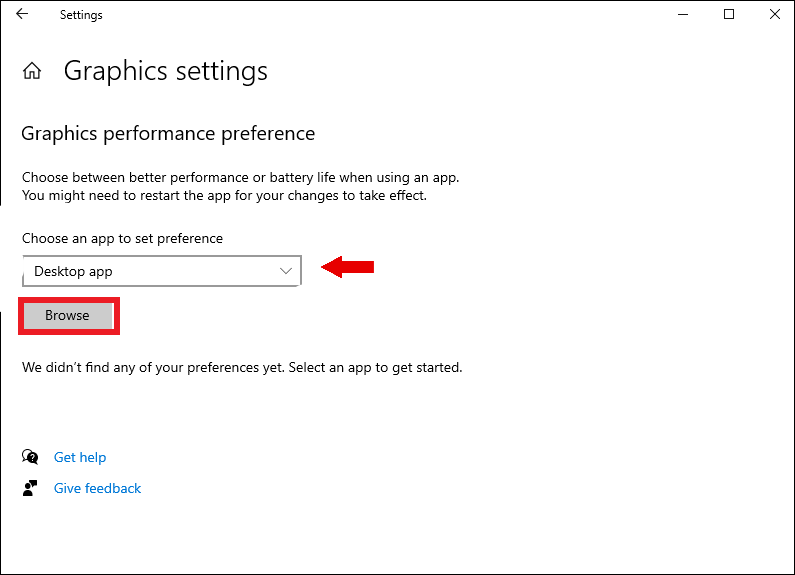
Task: Go back using the back arrow
Action: [x=22, y=14]
